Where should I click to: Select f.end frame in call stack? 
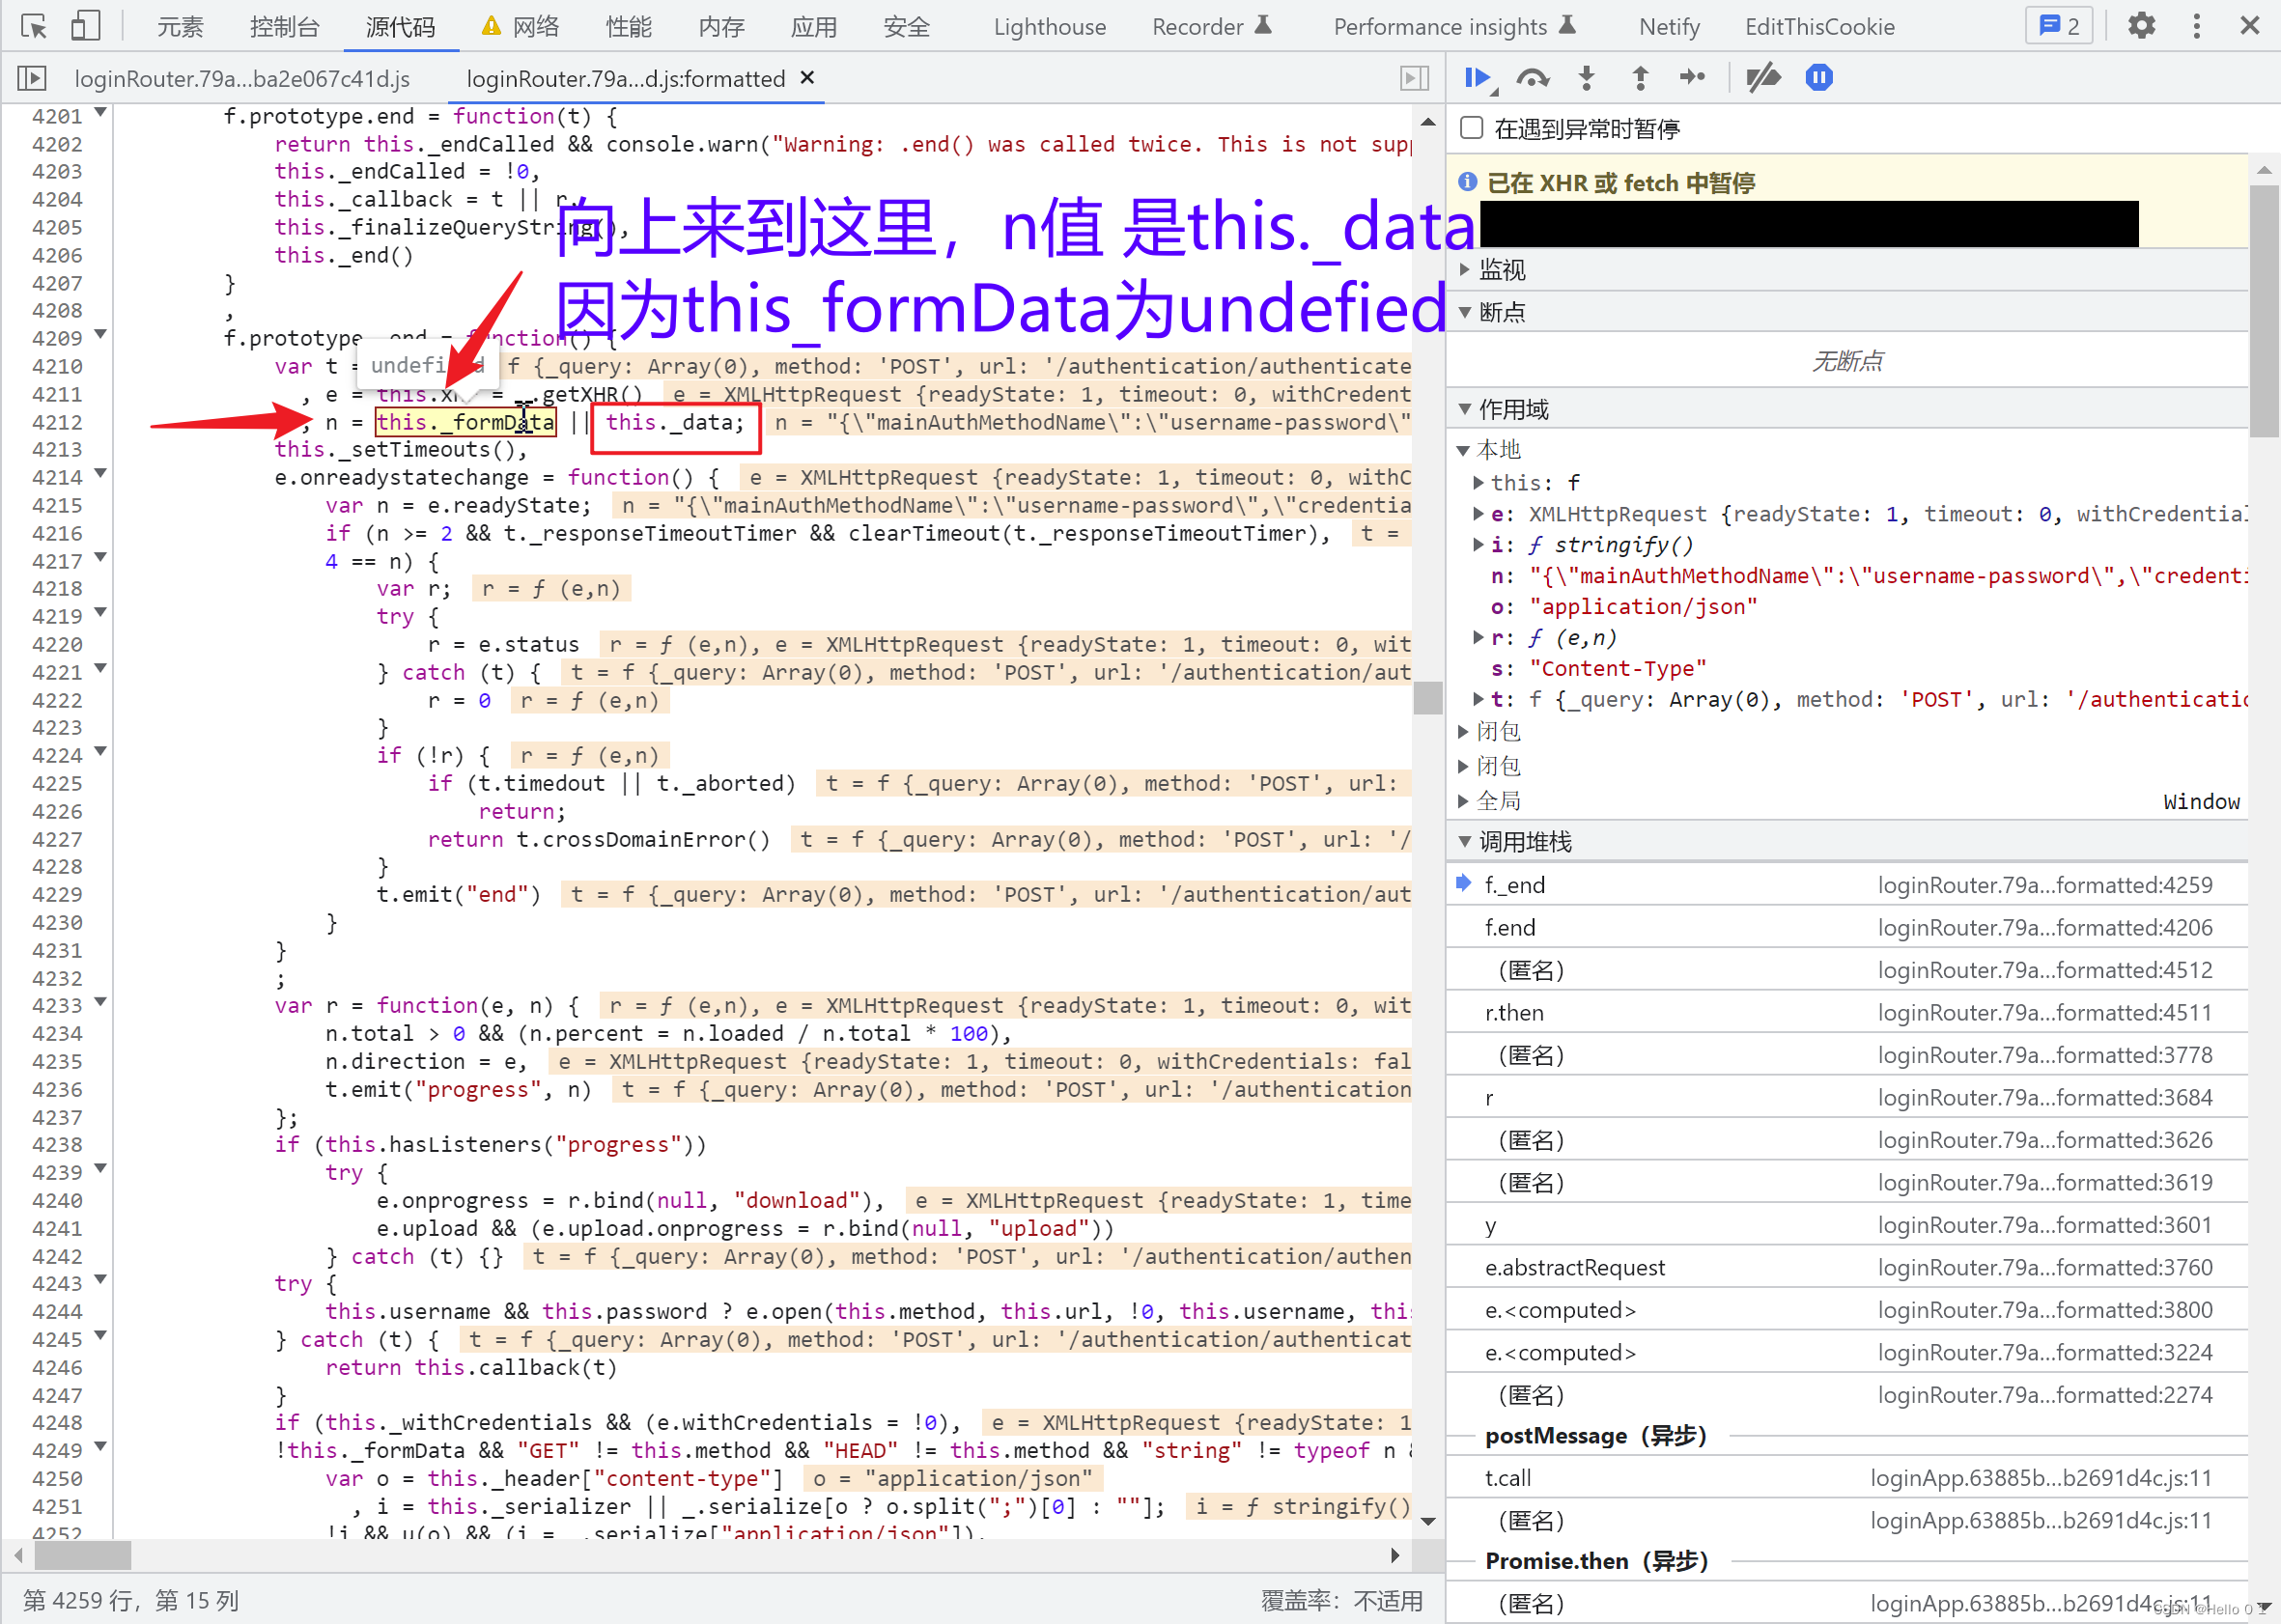point(1510,927)
